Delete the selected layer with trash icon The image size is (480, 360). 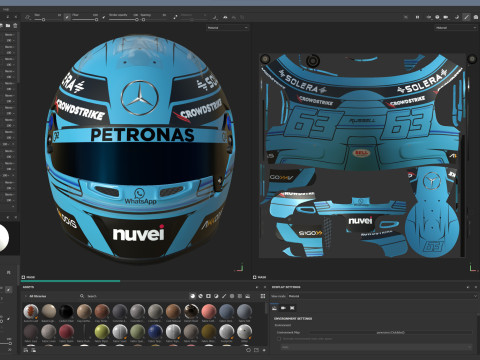15,26
